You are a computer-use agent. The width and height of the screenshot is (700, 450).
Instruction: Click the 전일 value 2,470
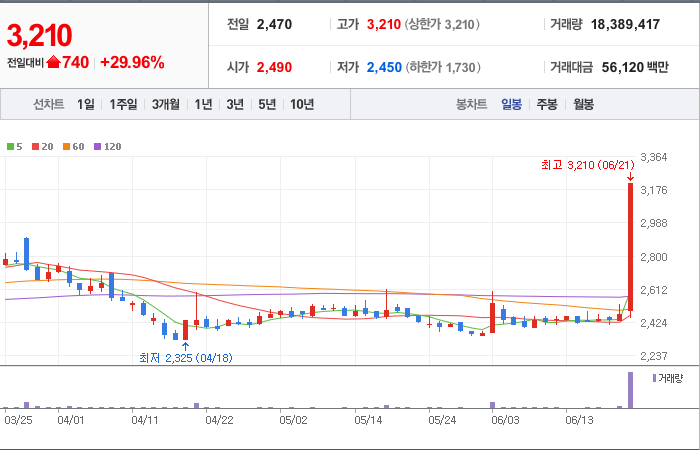pos(274,24)
